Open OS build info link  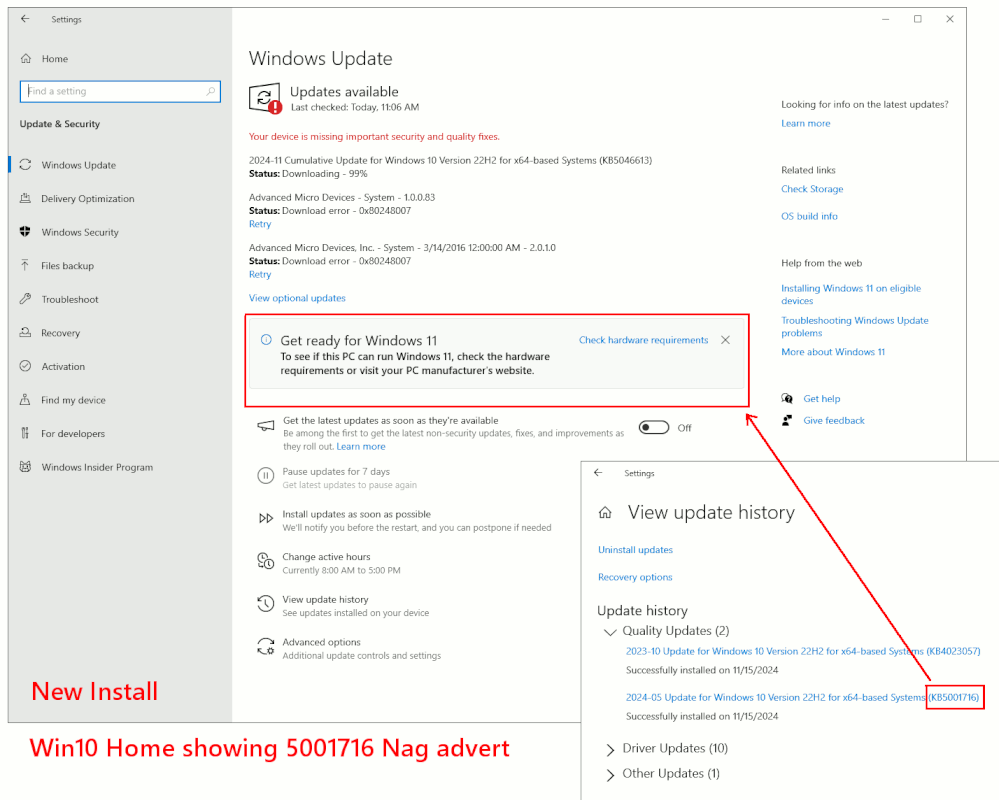pos(809,217)
